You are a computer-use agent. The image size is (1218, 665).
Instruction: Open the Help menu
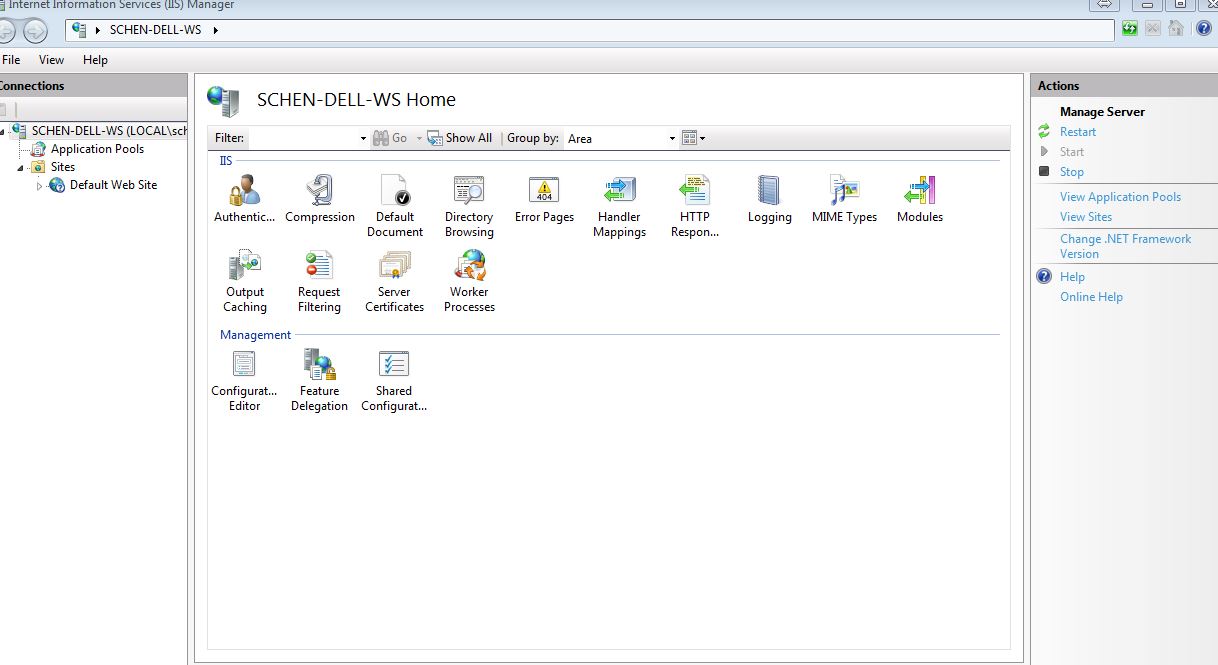coord(95,59)
